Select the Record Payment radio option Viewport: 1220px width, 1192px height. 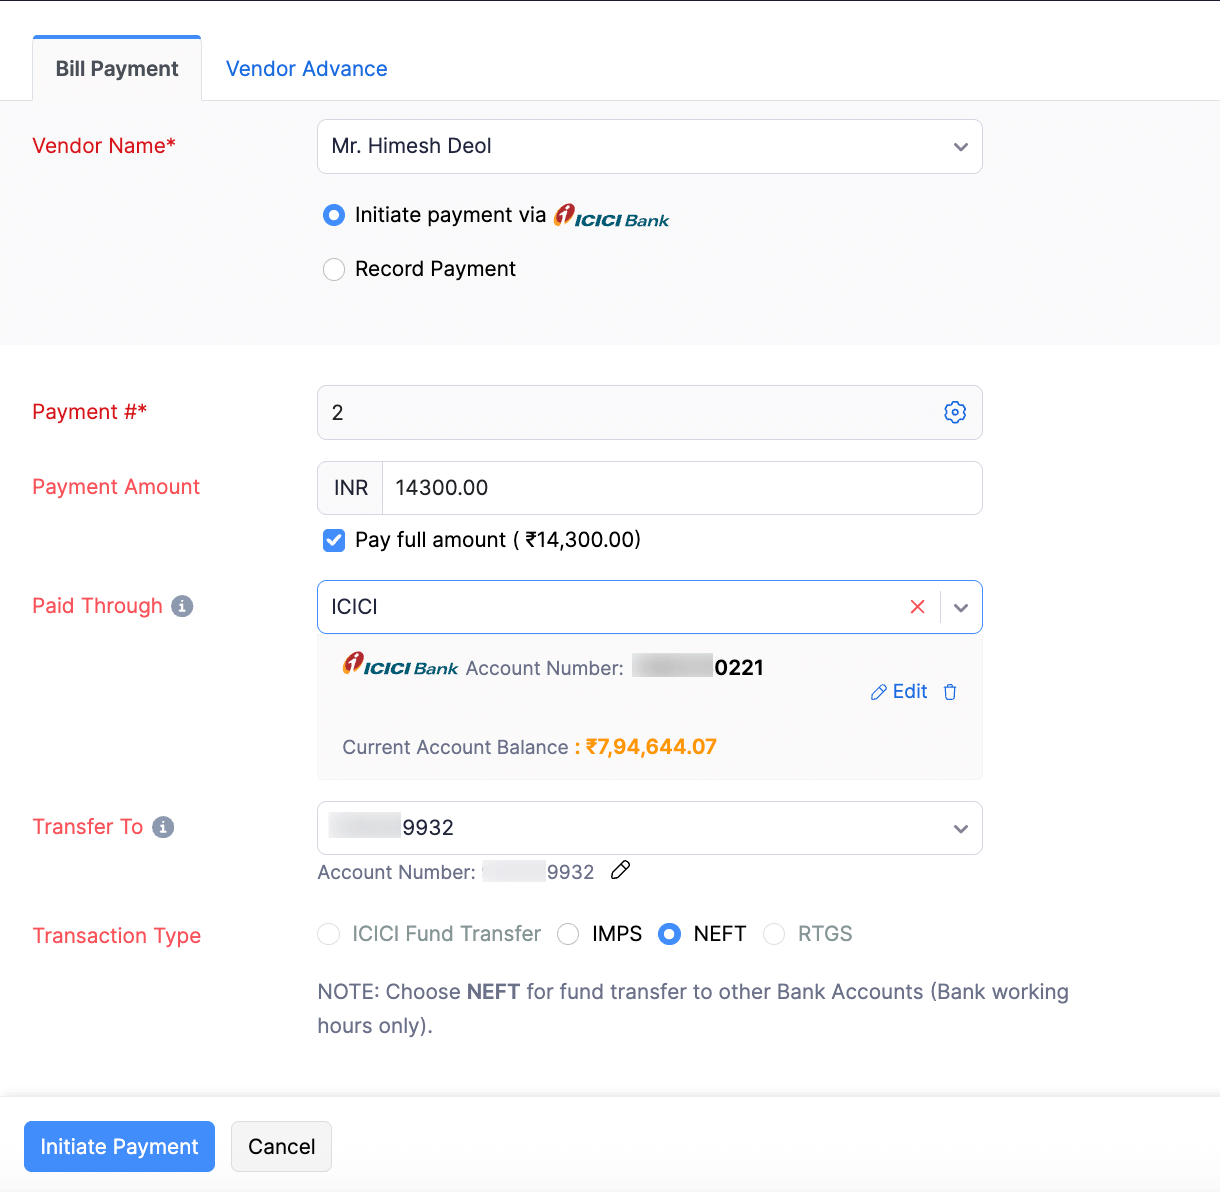pos(334,269)
